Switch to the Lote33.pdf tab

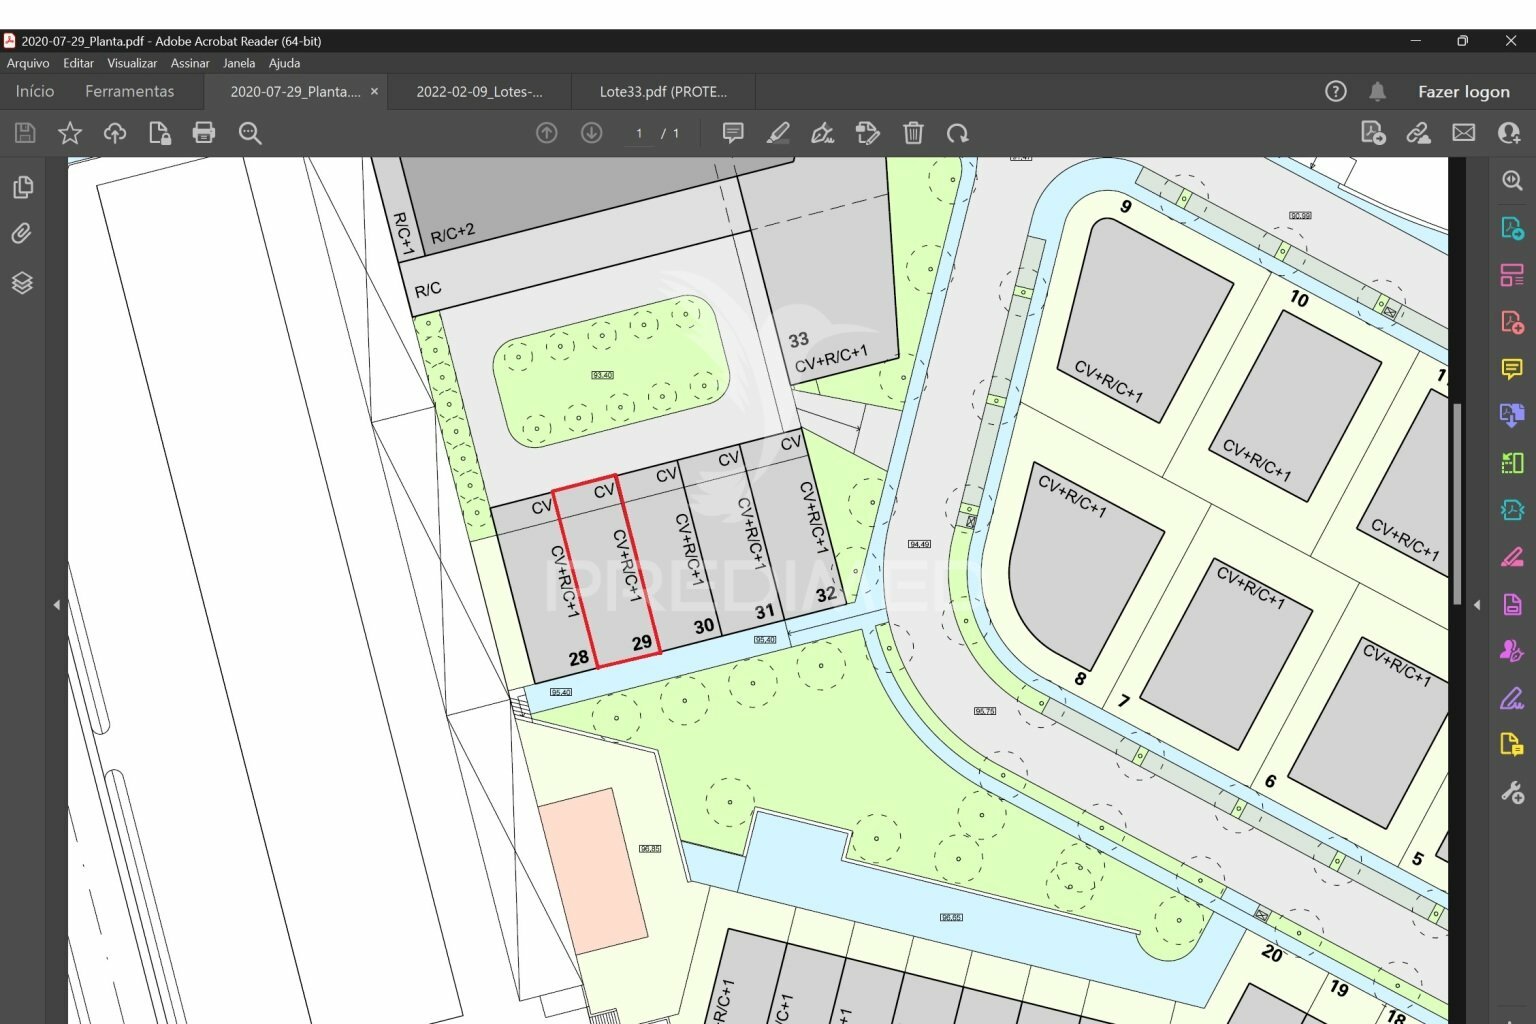tap(663, 91)
